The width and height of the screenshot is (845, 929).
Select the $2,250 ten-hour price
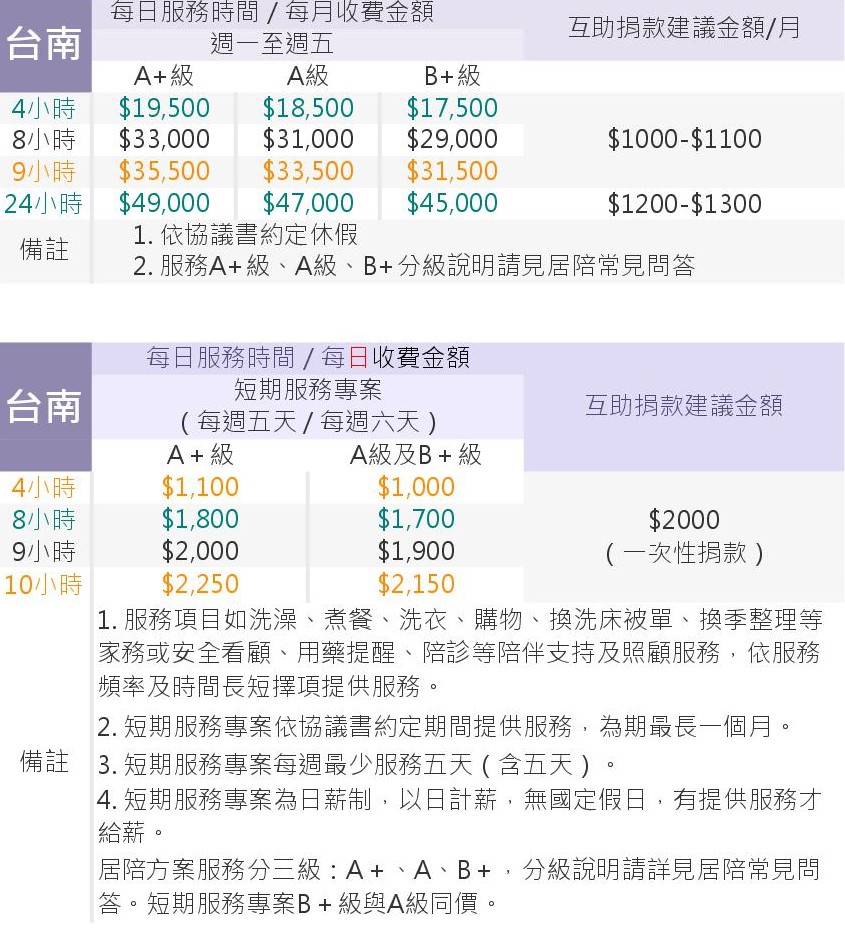200,584
